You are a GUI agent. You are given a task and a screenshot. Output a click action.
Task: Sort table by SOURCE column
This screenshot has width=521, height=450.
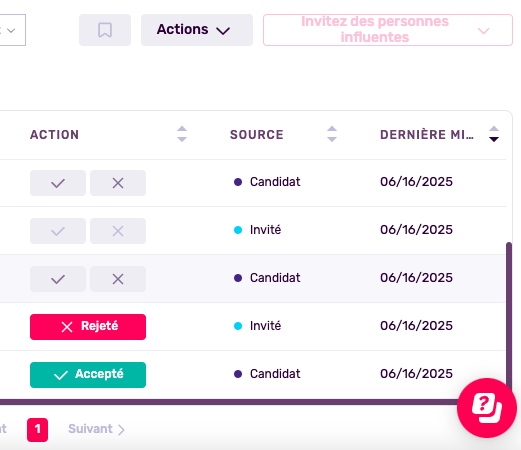pos(332,134)
